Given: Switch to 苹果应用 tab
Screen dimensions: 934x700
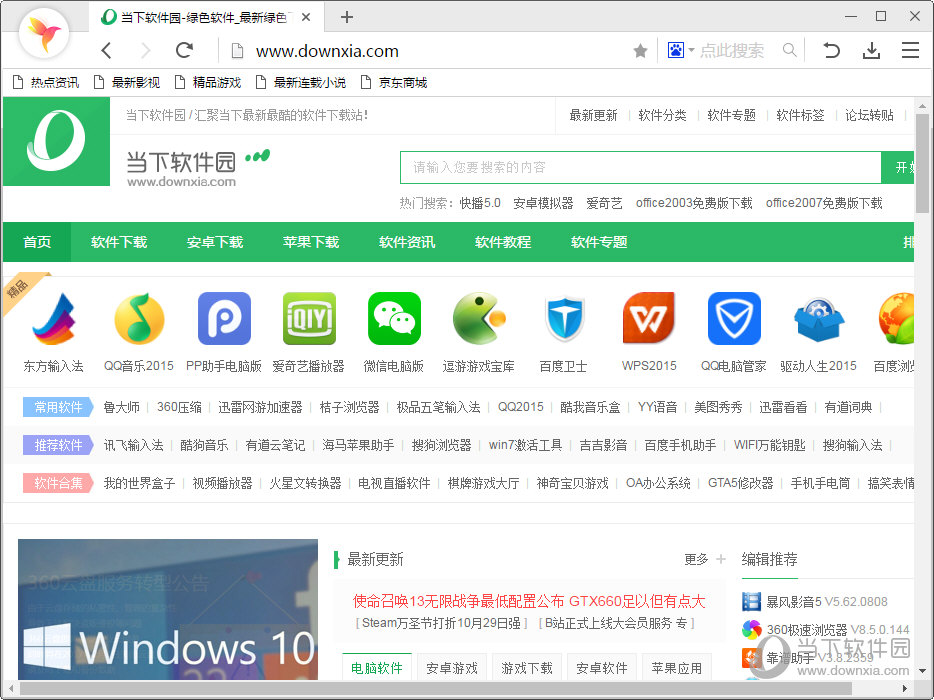Looking at the screenshot, I should click(677, 668).
